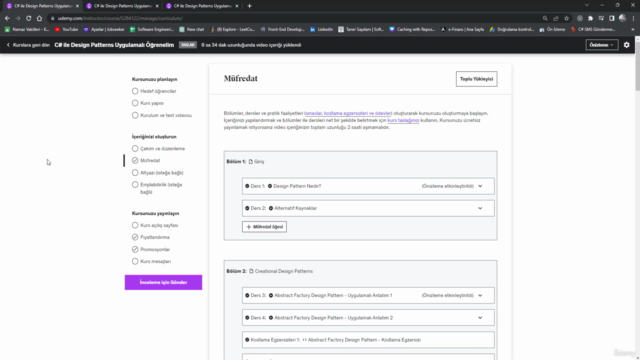Open the Chrome three-dot menu
The width and height of the screenshot is (640, 360).
[x=633, y=18]
